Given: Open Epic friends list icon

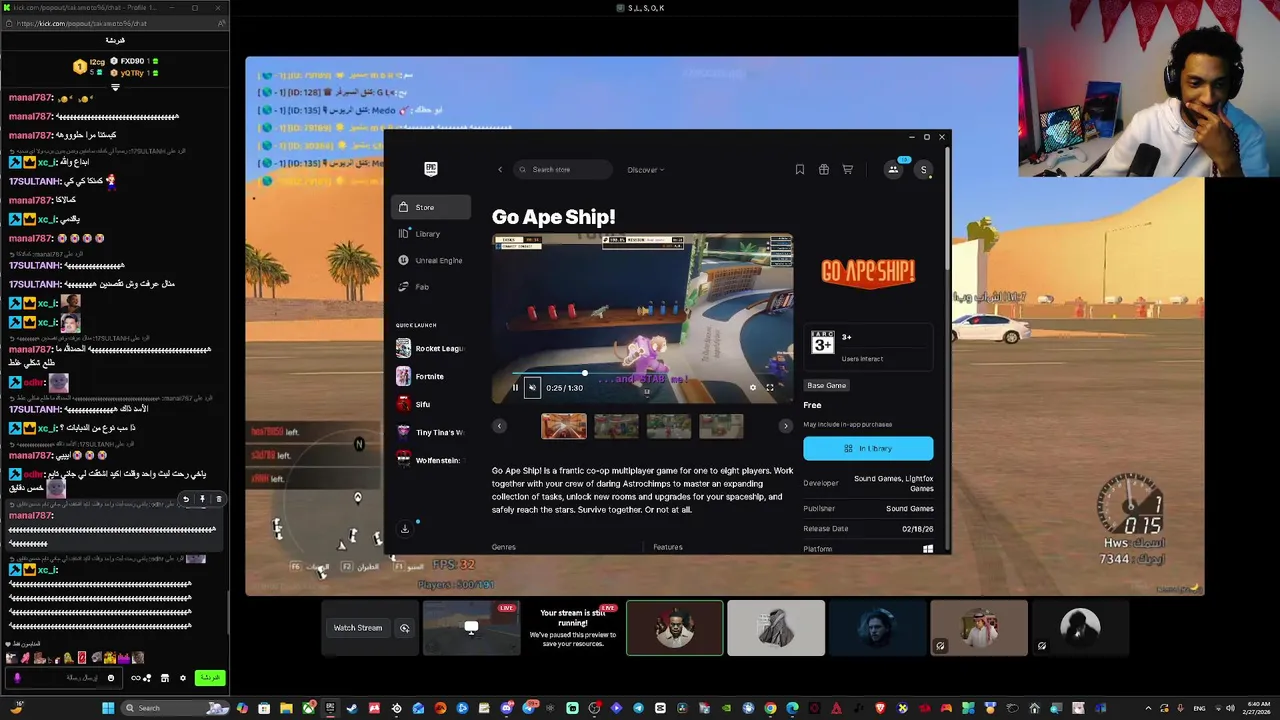Looking at the screenshot, I should point(893,169).
